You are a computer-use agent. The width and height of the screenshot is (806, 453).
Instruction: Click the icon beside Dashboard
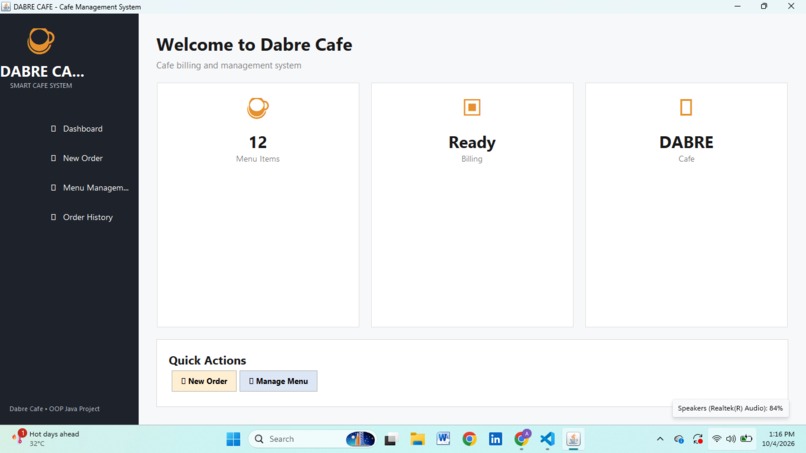53,129
